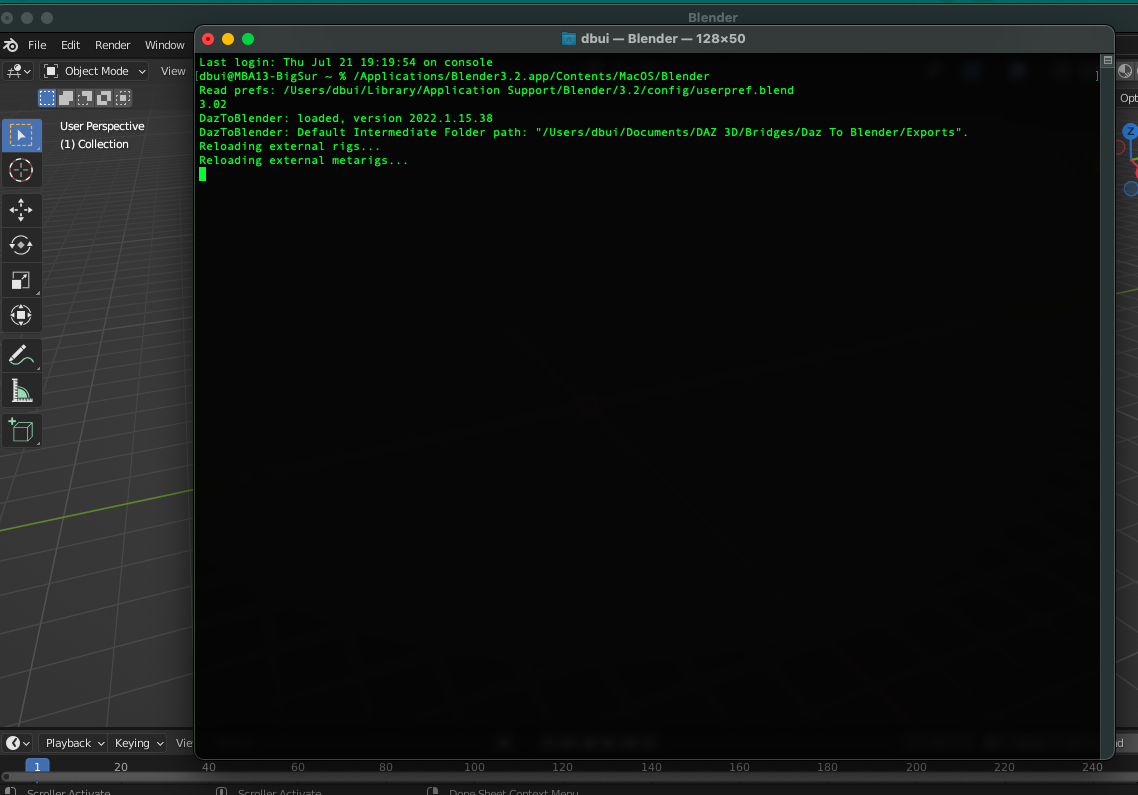
Task: Open the viewport View menu
Action: pyautogui.click(x=172, y=70)
